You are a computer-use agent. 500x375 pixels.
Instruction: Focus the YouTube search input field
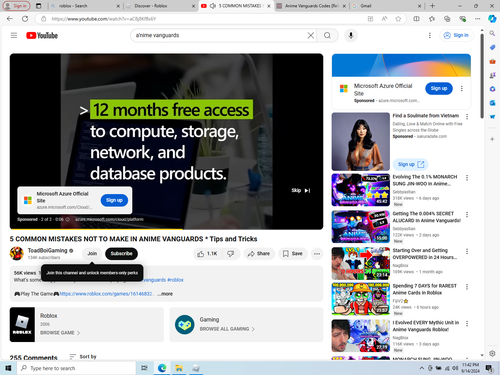220,35
